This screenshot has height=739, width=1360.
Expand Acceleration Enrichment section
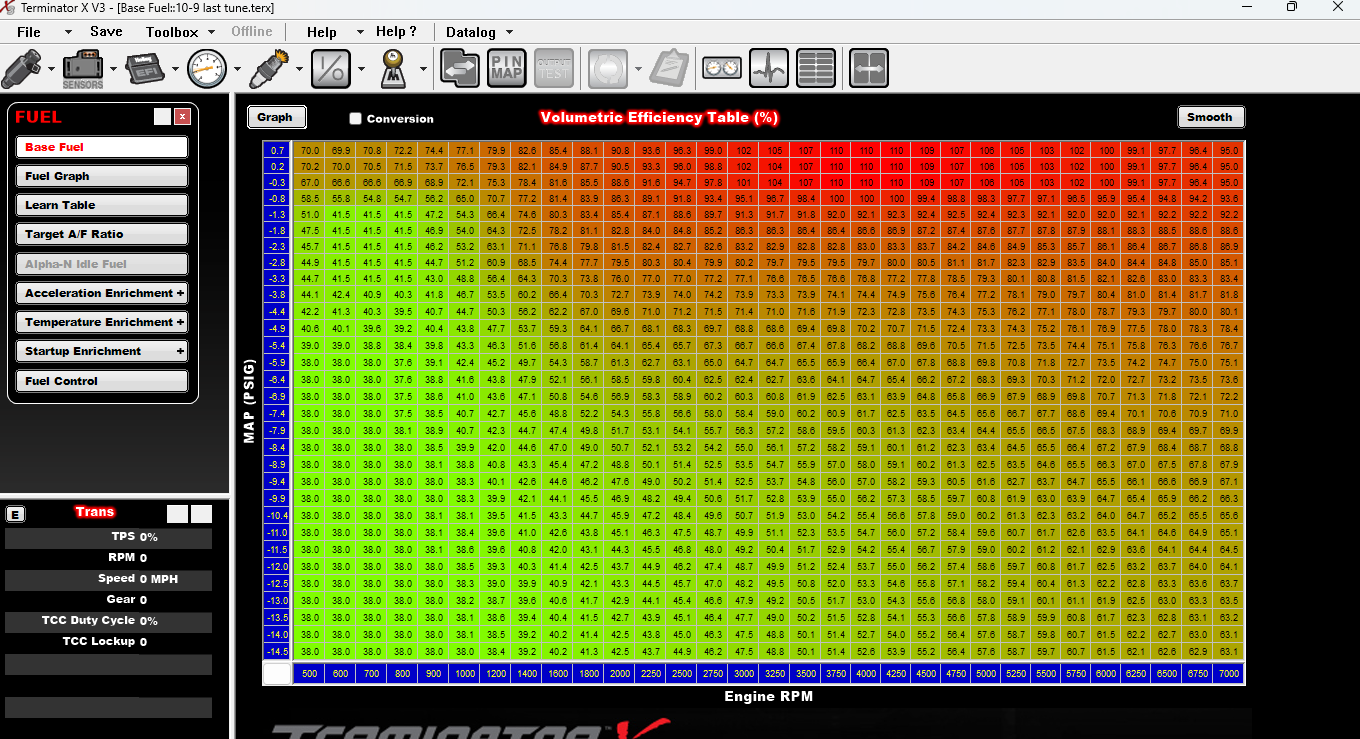pos(102,293)
